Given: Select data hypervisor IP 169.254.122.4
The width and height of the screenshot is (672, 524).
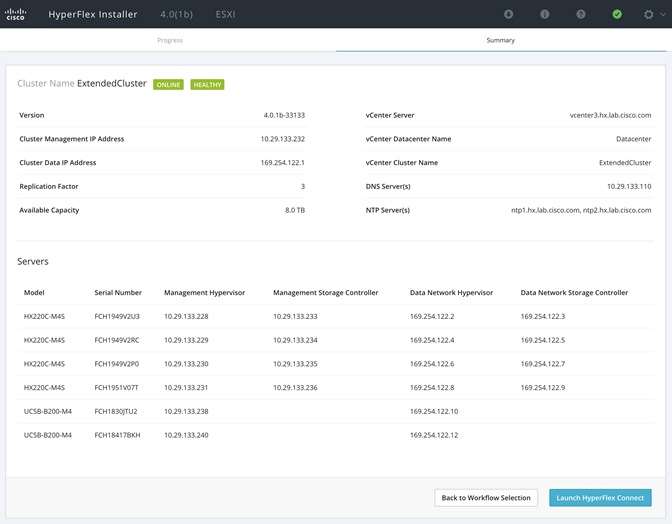Looking at the screenshot, I should [432, 340].
